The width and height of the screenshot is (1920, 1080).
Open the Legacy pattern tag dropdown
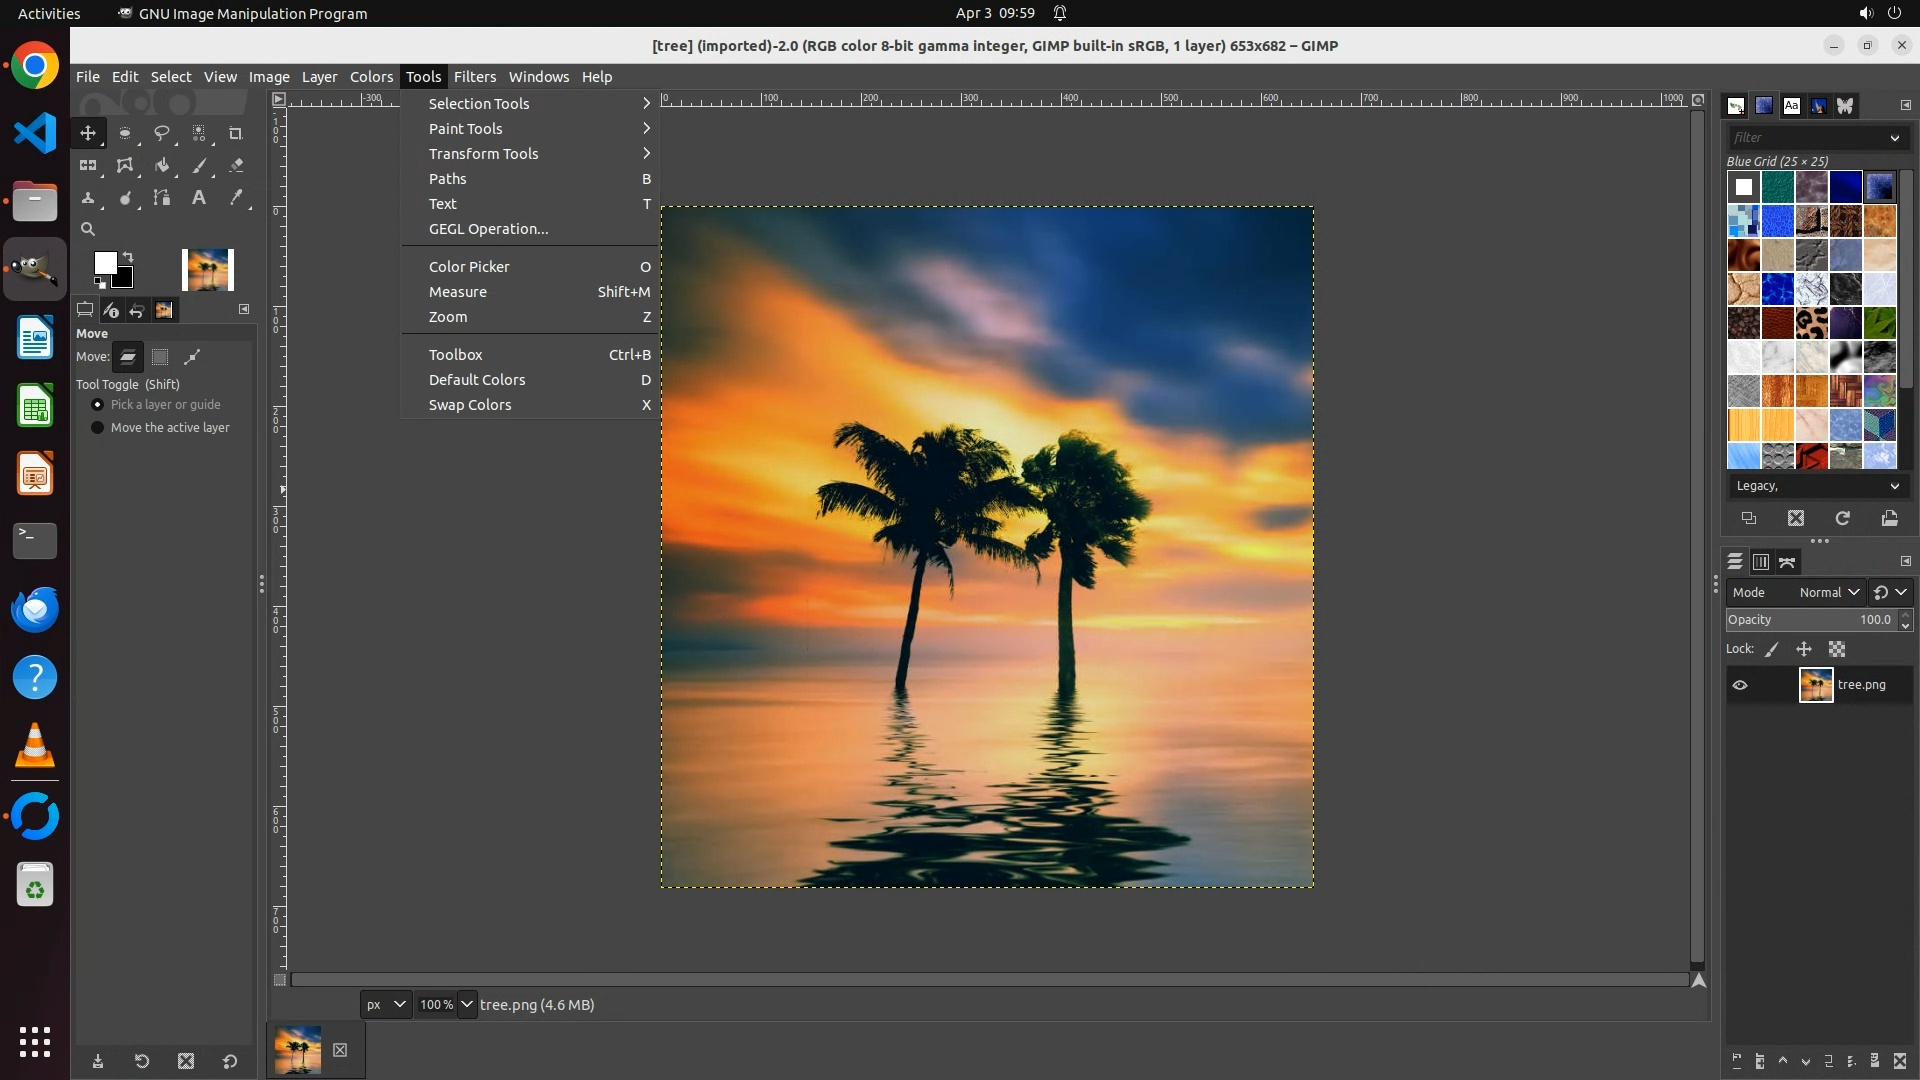coord(1816,486)
